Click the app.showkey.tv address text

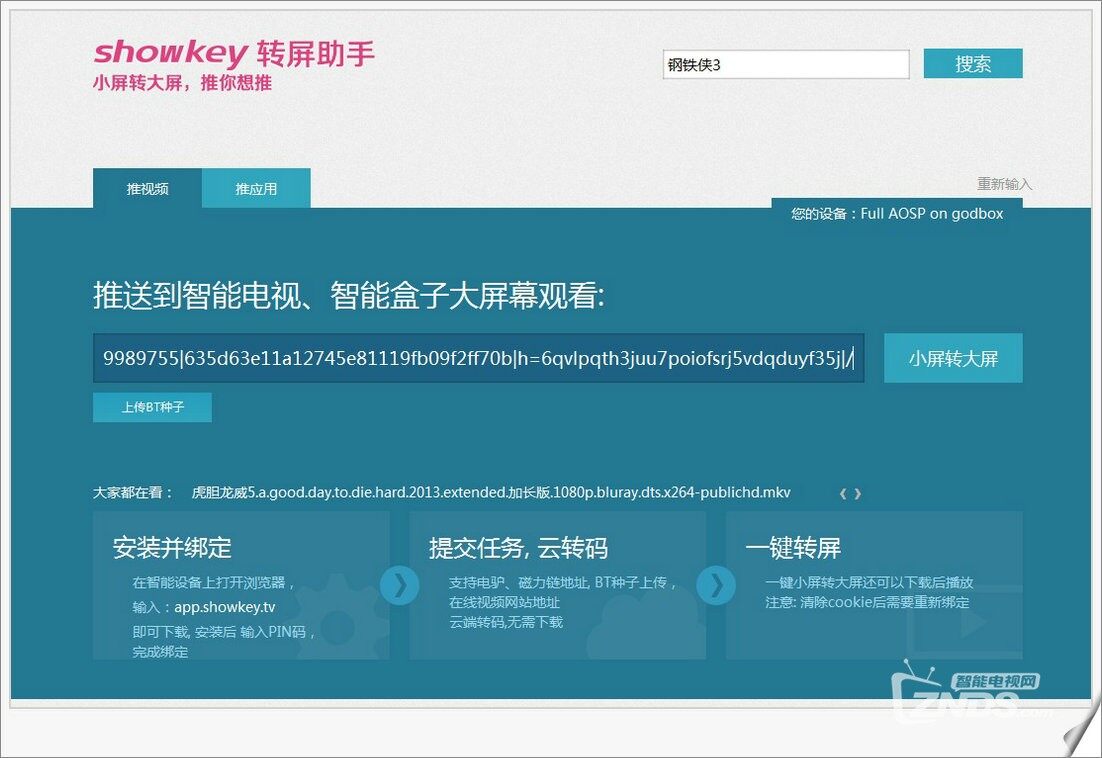225,607
